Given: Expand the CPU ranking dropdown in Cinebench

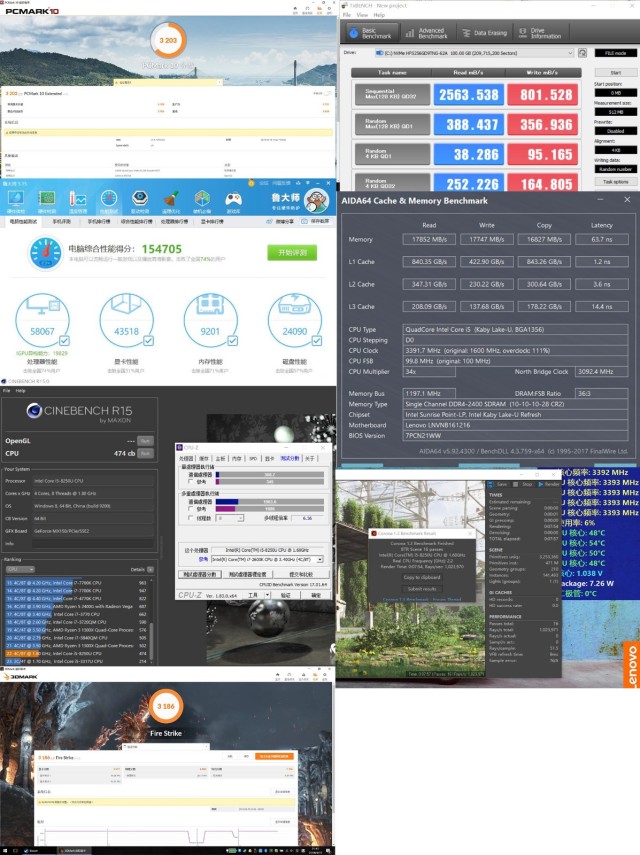Looking at the screenshot, I should (20, 569).
